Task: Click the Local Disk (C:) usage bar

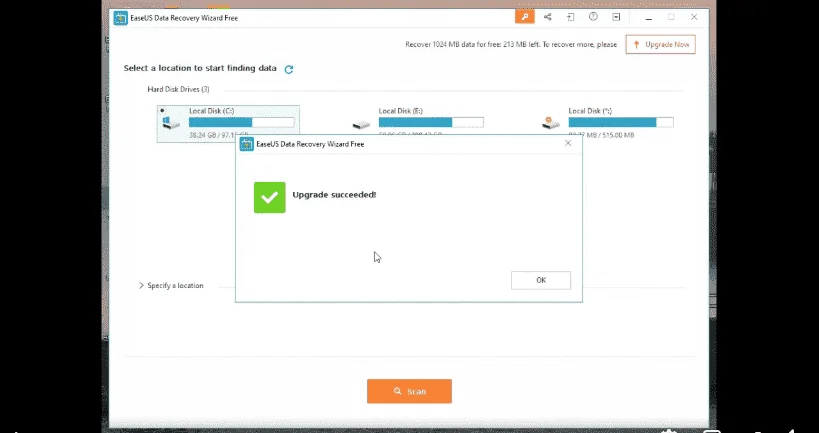Action: click(x=241, y=122)
